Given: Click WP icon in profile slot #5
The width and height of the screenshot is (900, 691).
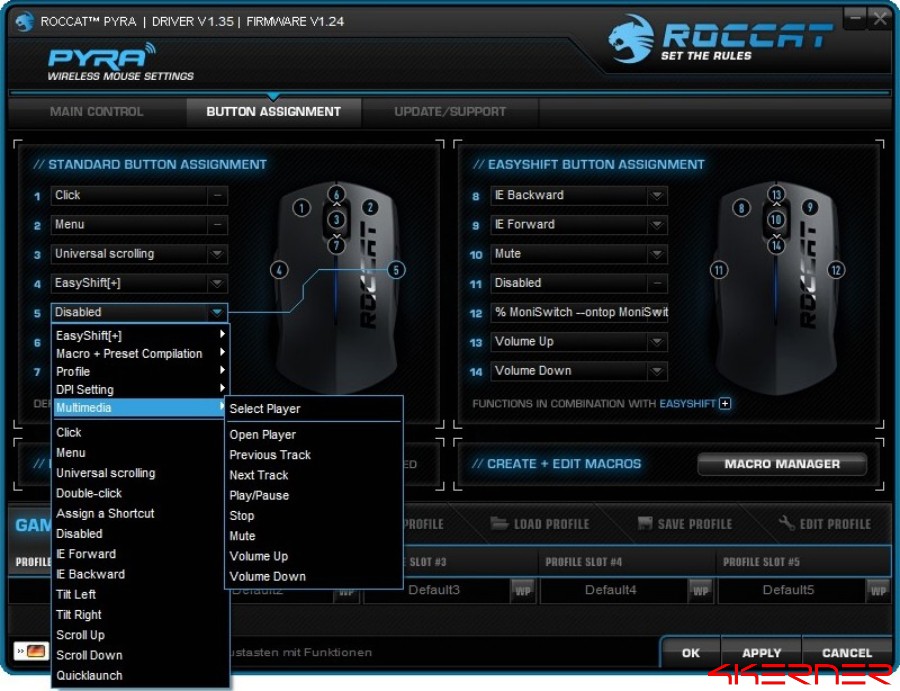Looking at the screenshot, I should [878, 591].
